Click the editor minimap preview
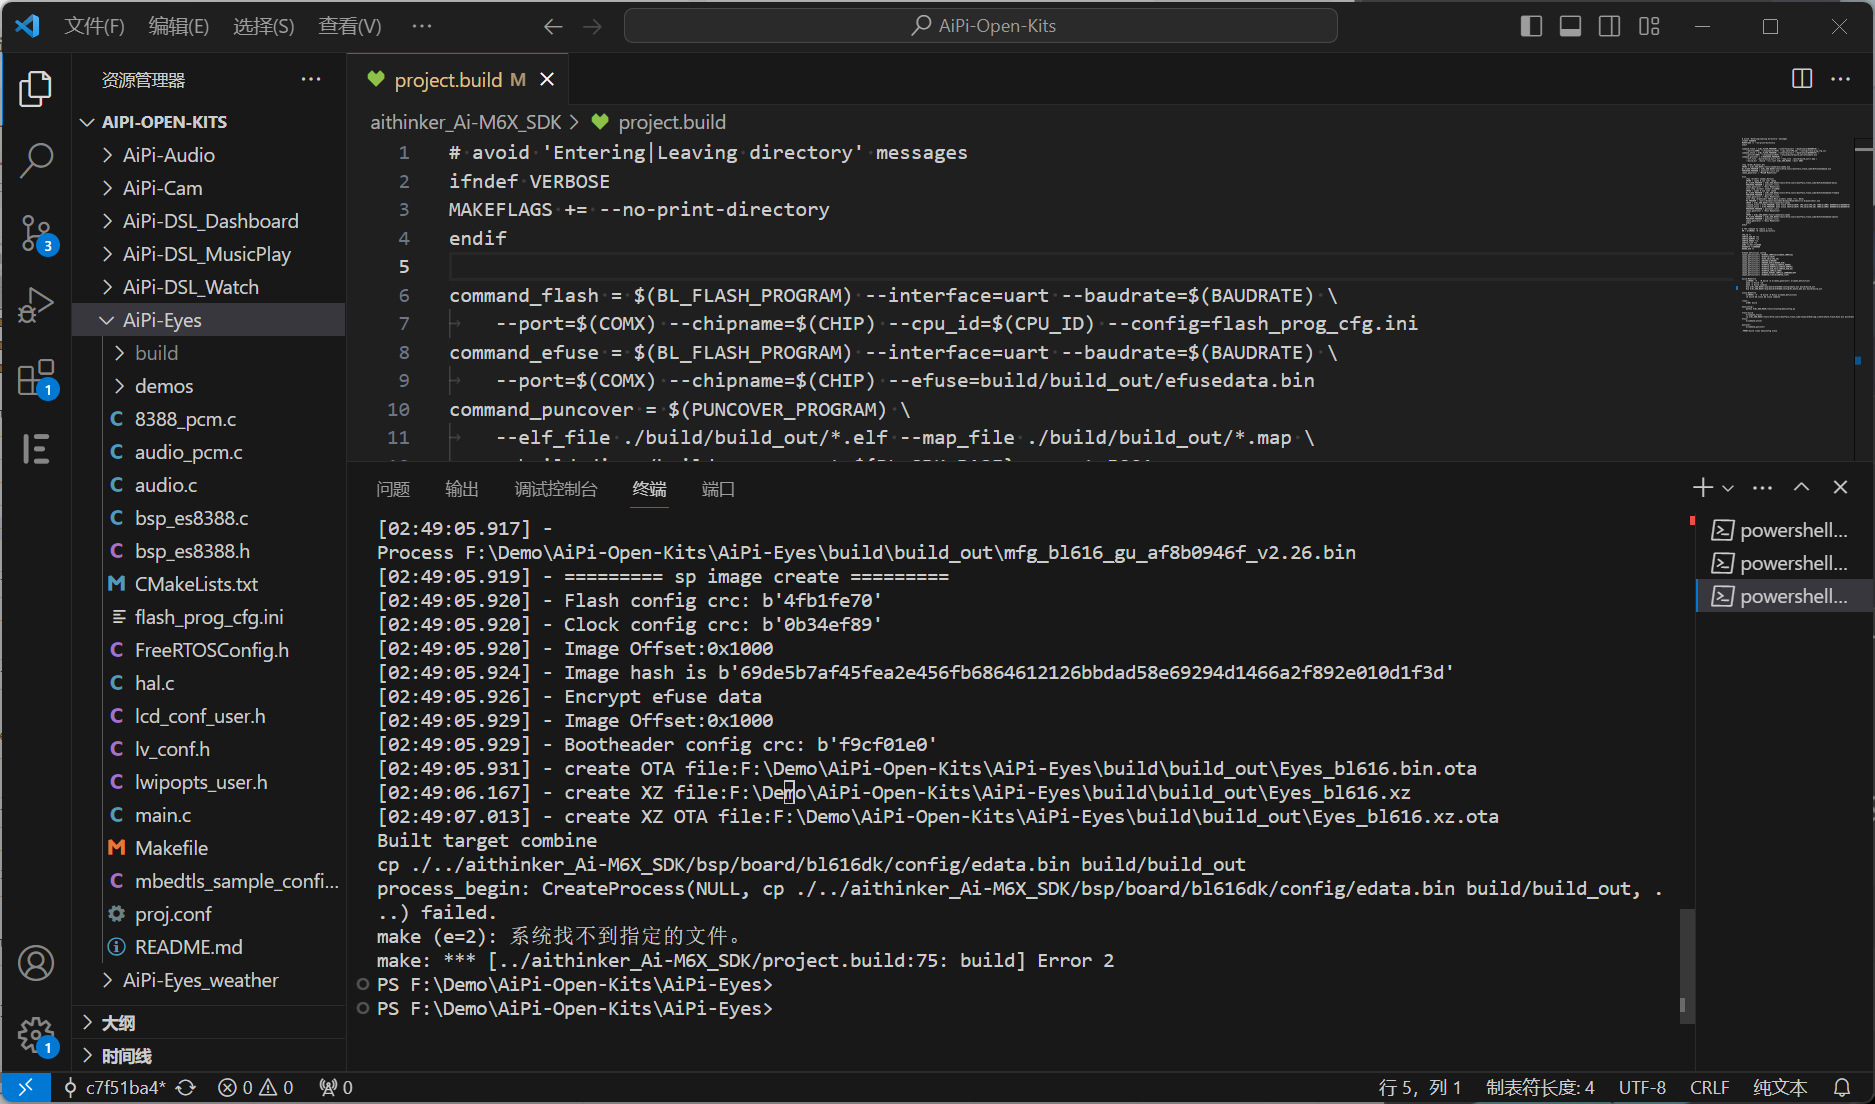The height and width of the screenshot is (1104, 1875). (x=1796, y=235)
